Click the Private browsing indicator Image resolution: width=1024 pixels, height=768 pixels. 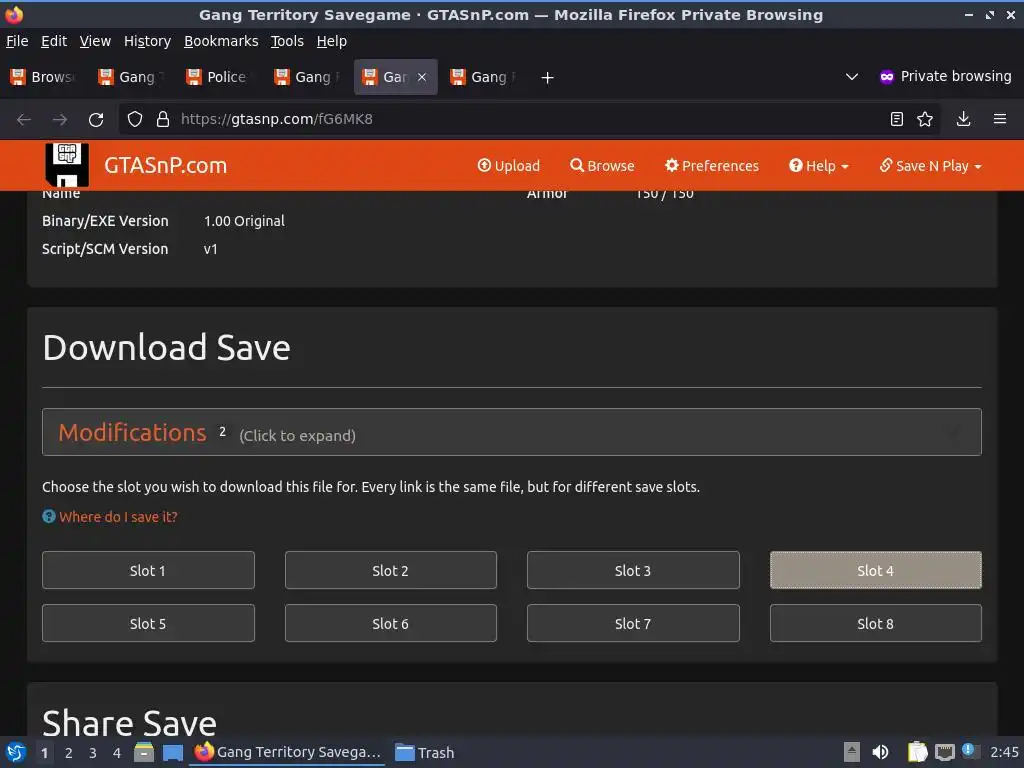click(945, 76)
